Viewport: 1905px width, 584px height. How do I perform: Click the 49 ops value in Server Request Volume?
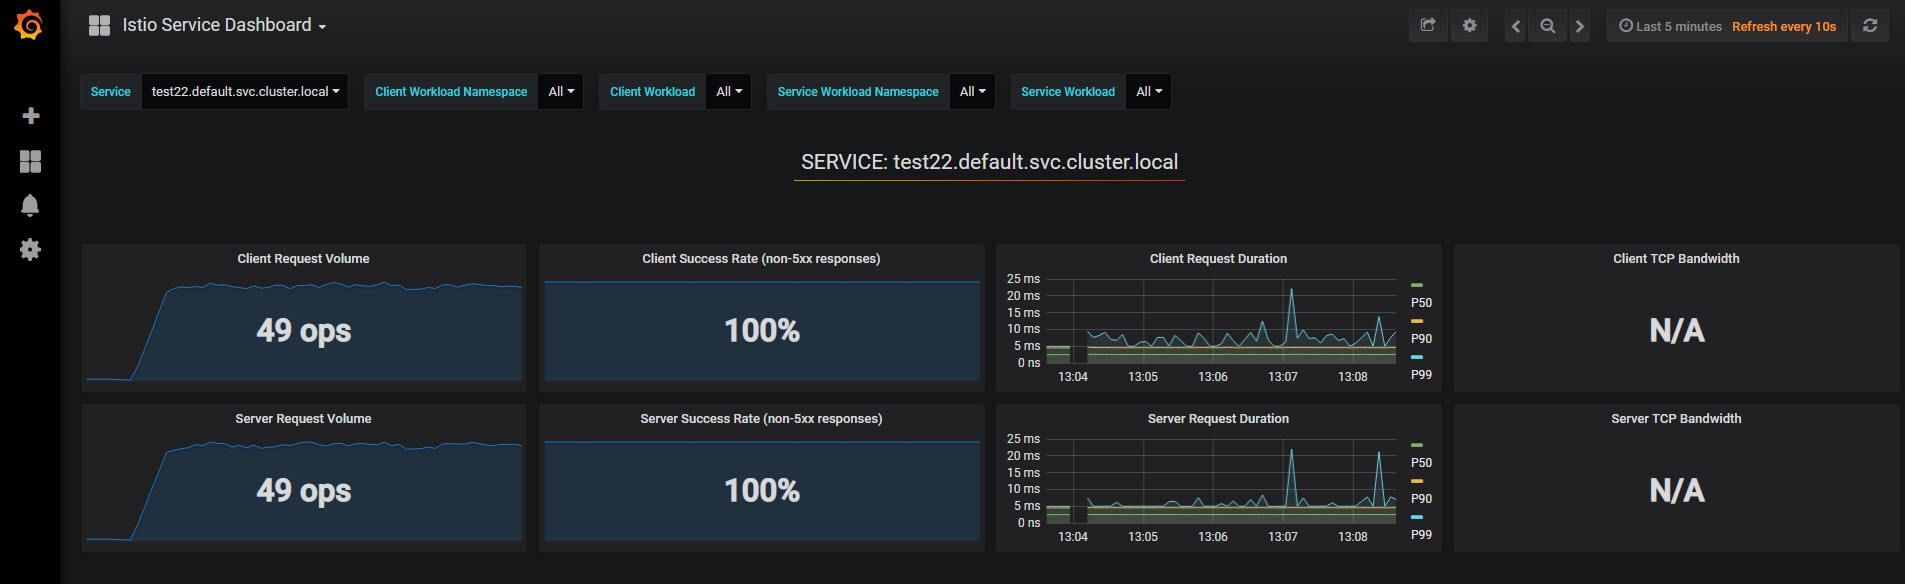click(304, 490)
